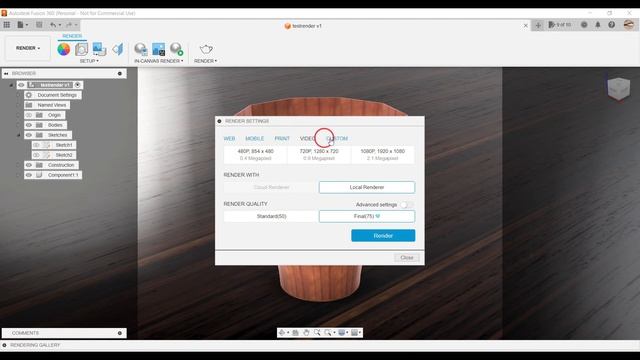Toggle visibility of Bodies folder
Image resolution: width=640 pixels, height=360 pixels.
point(29,125)
